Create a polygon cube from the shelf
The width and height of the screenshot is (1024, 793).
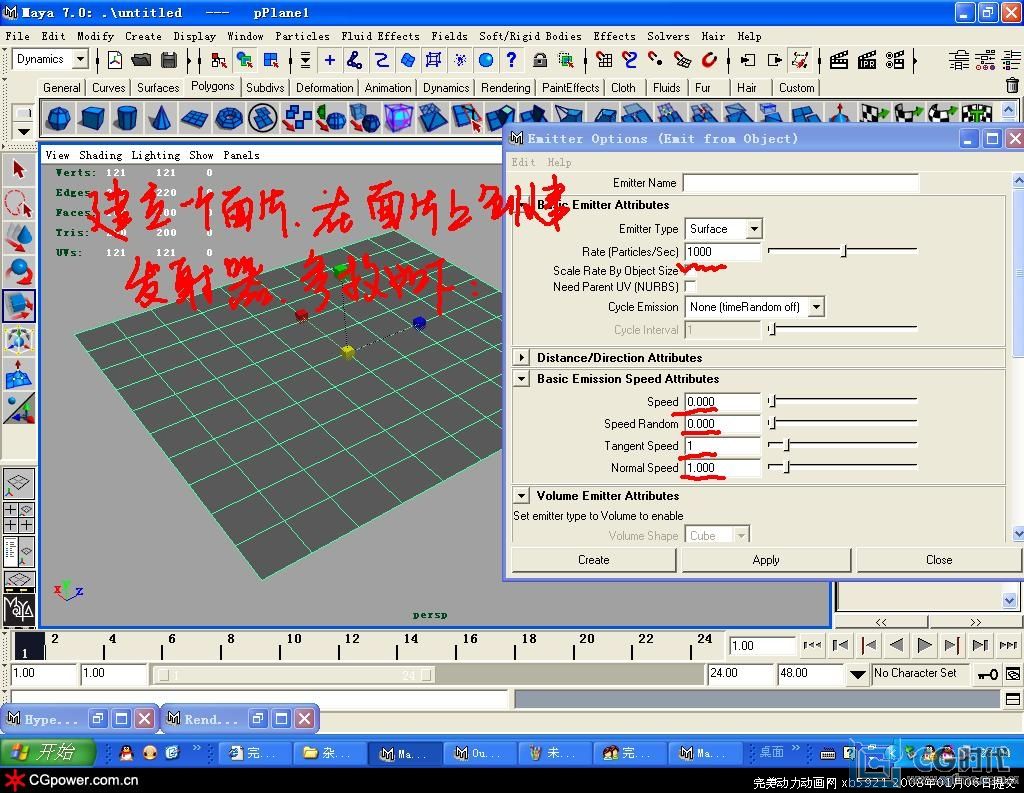pyautogui.click(x=92, y=118)
